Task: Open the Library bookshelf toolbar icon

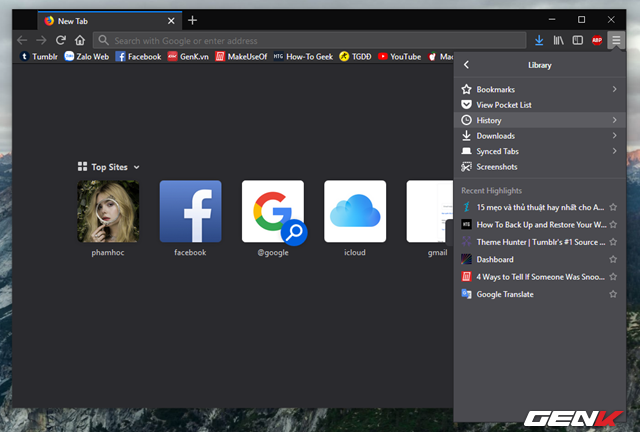Action: (559, 40)
